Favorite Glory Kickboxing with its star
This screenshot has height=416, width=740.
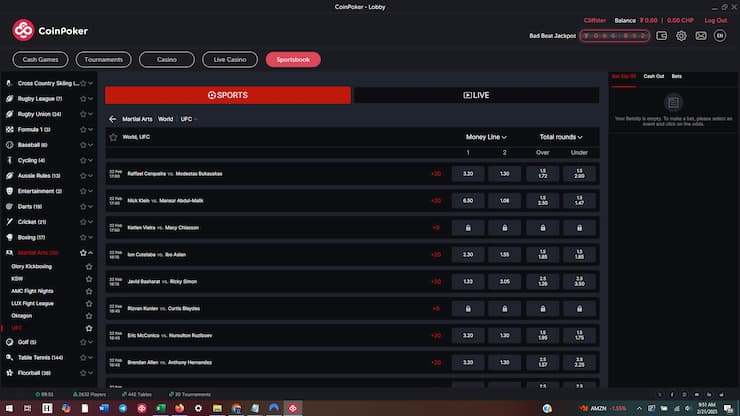(x=89, y=266)
